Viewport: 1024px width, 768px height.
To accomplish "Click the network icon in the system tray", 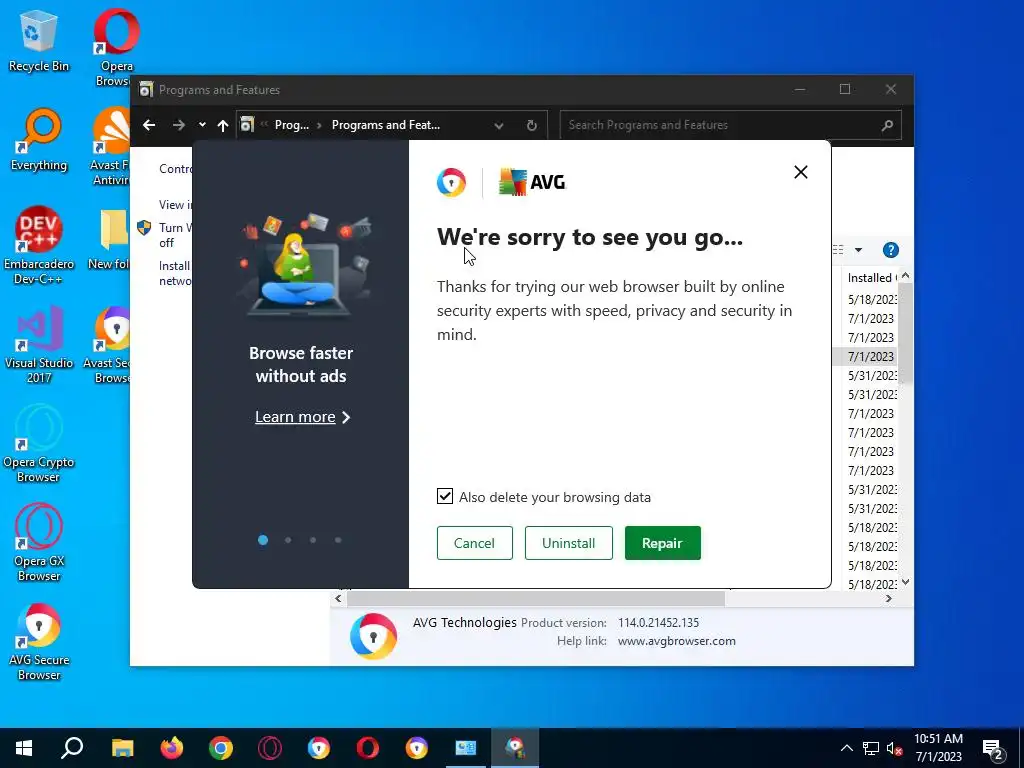I will 871,748.
